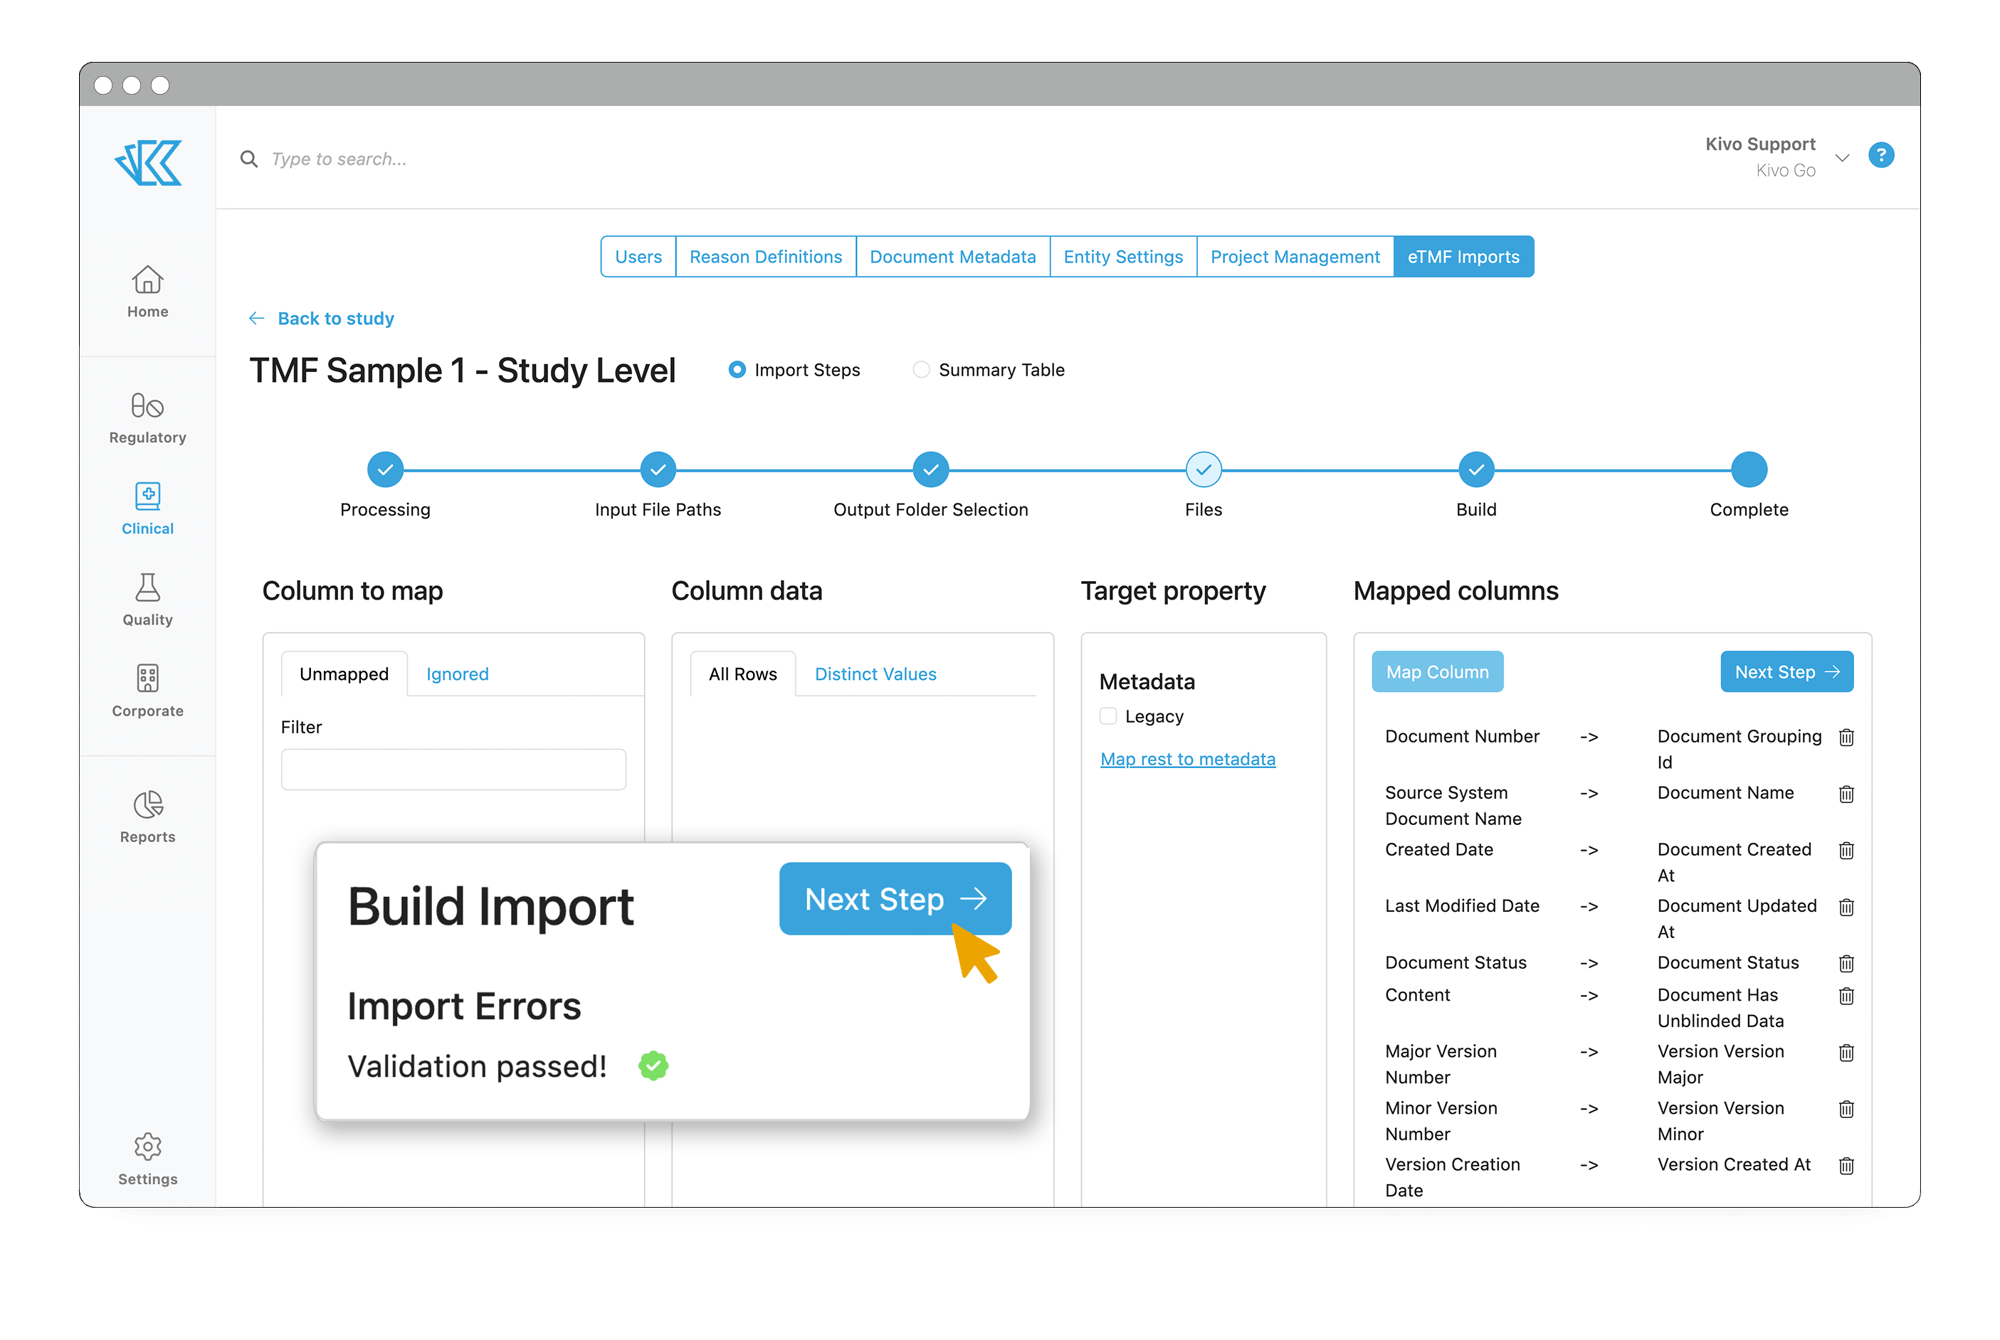Image resolution: width=2000 pixels, height=1340 pixels.
Task: Open the Reason Definitions tab
Action: [x=766, y=257]
